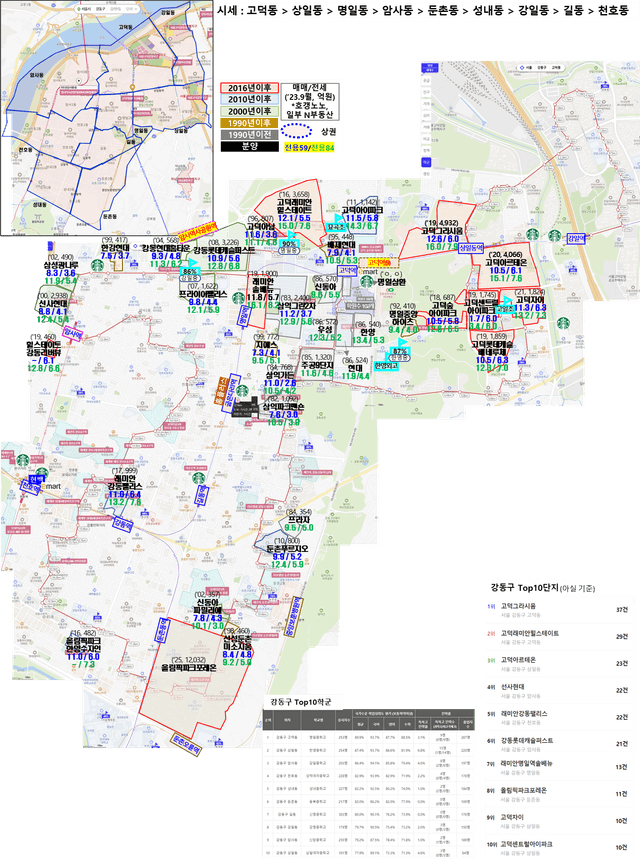This screenshot has width=640, height=860.
Task: Click the emart logo beside 천호역
Action: pyautogui.click(x=50, y=486)
